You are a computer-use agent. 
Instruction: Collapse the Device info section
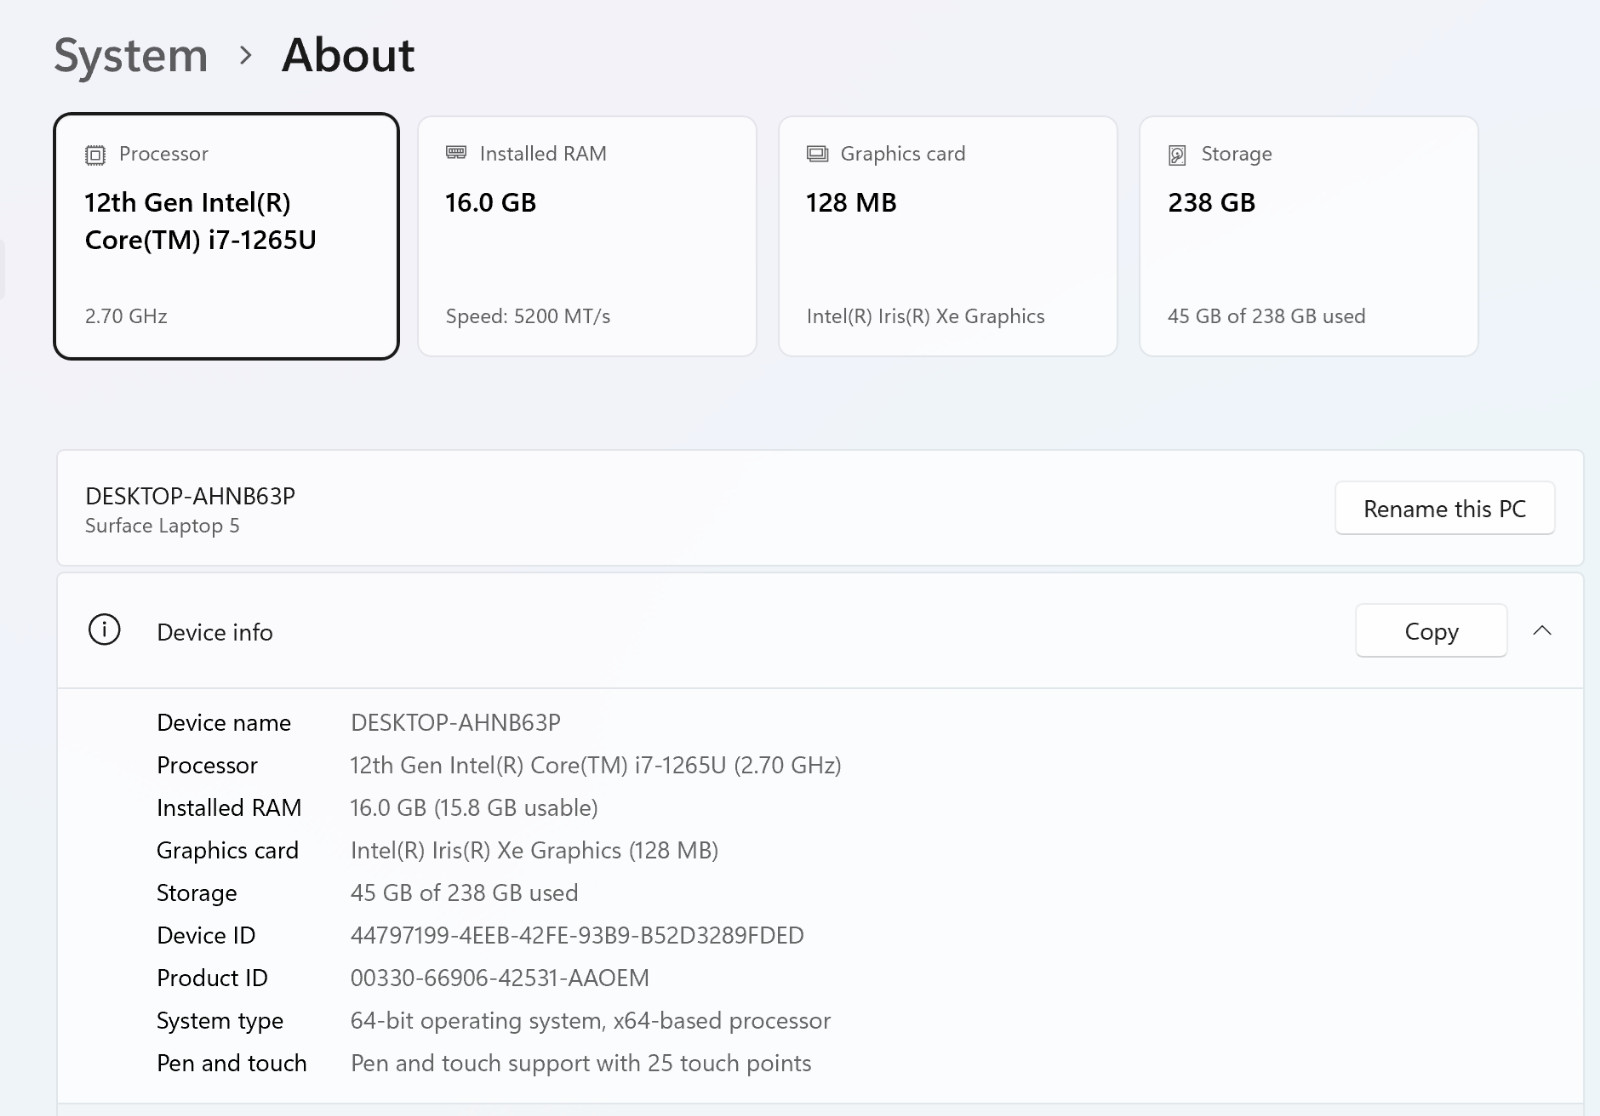(1542, 630)
